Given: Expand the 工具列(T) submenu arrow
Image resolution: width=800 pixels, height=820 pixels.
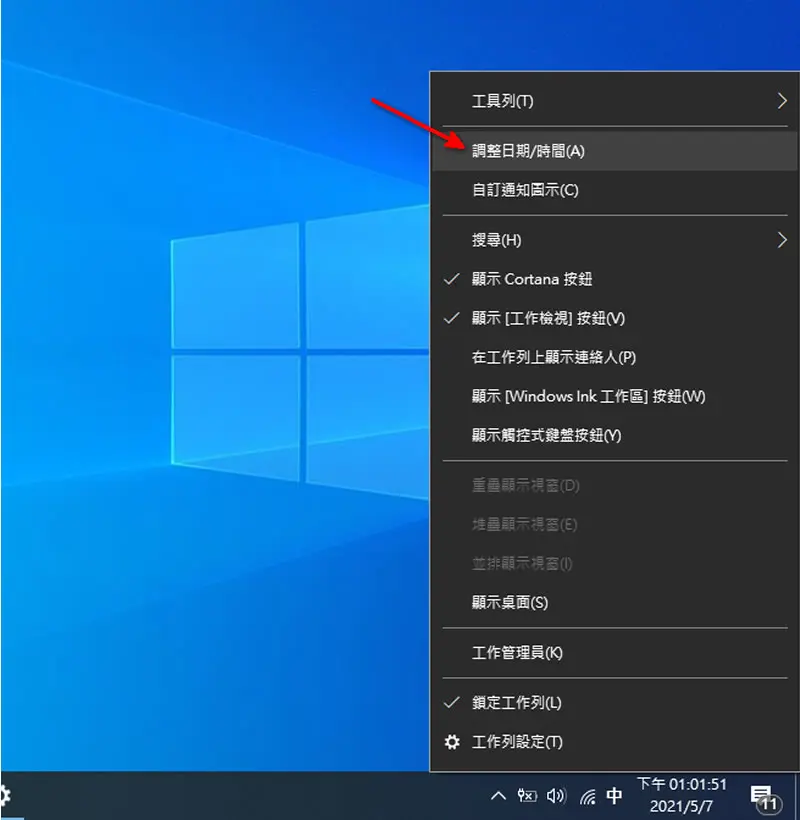Looking at the screenshot, I should (x=782, y=101).
